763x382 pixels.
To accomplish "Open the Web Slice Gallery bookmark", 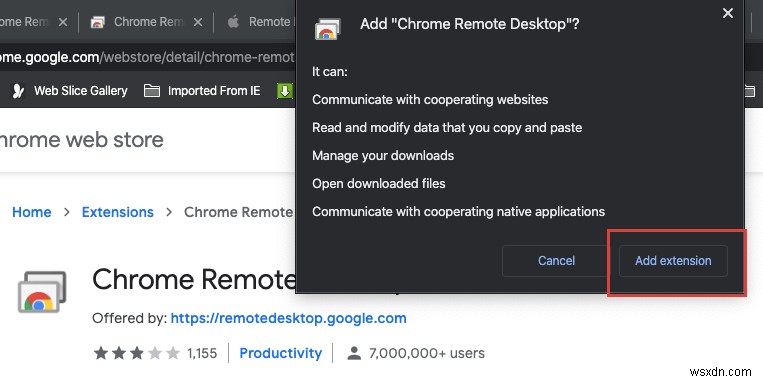I will (x=70, y=91).
